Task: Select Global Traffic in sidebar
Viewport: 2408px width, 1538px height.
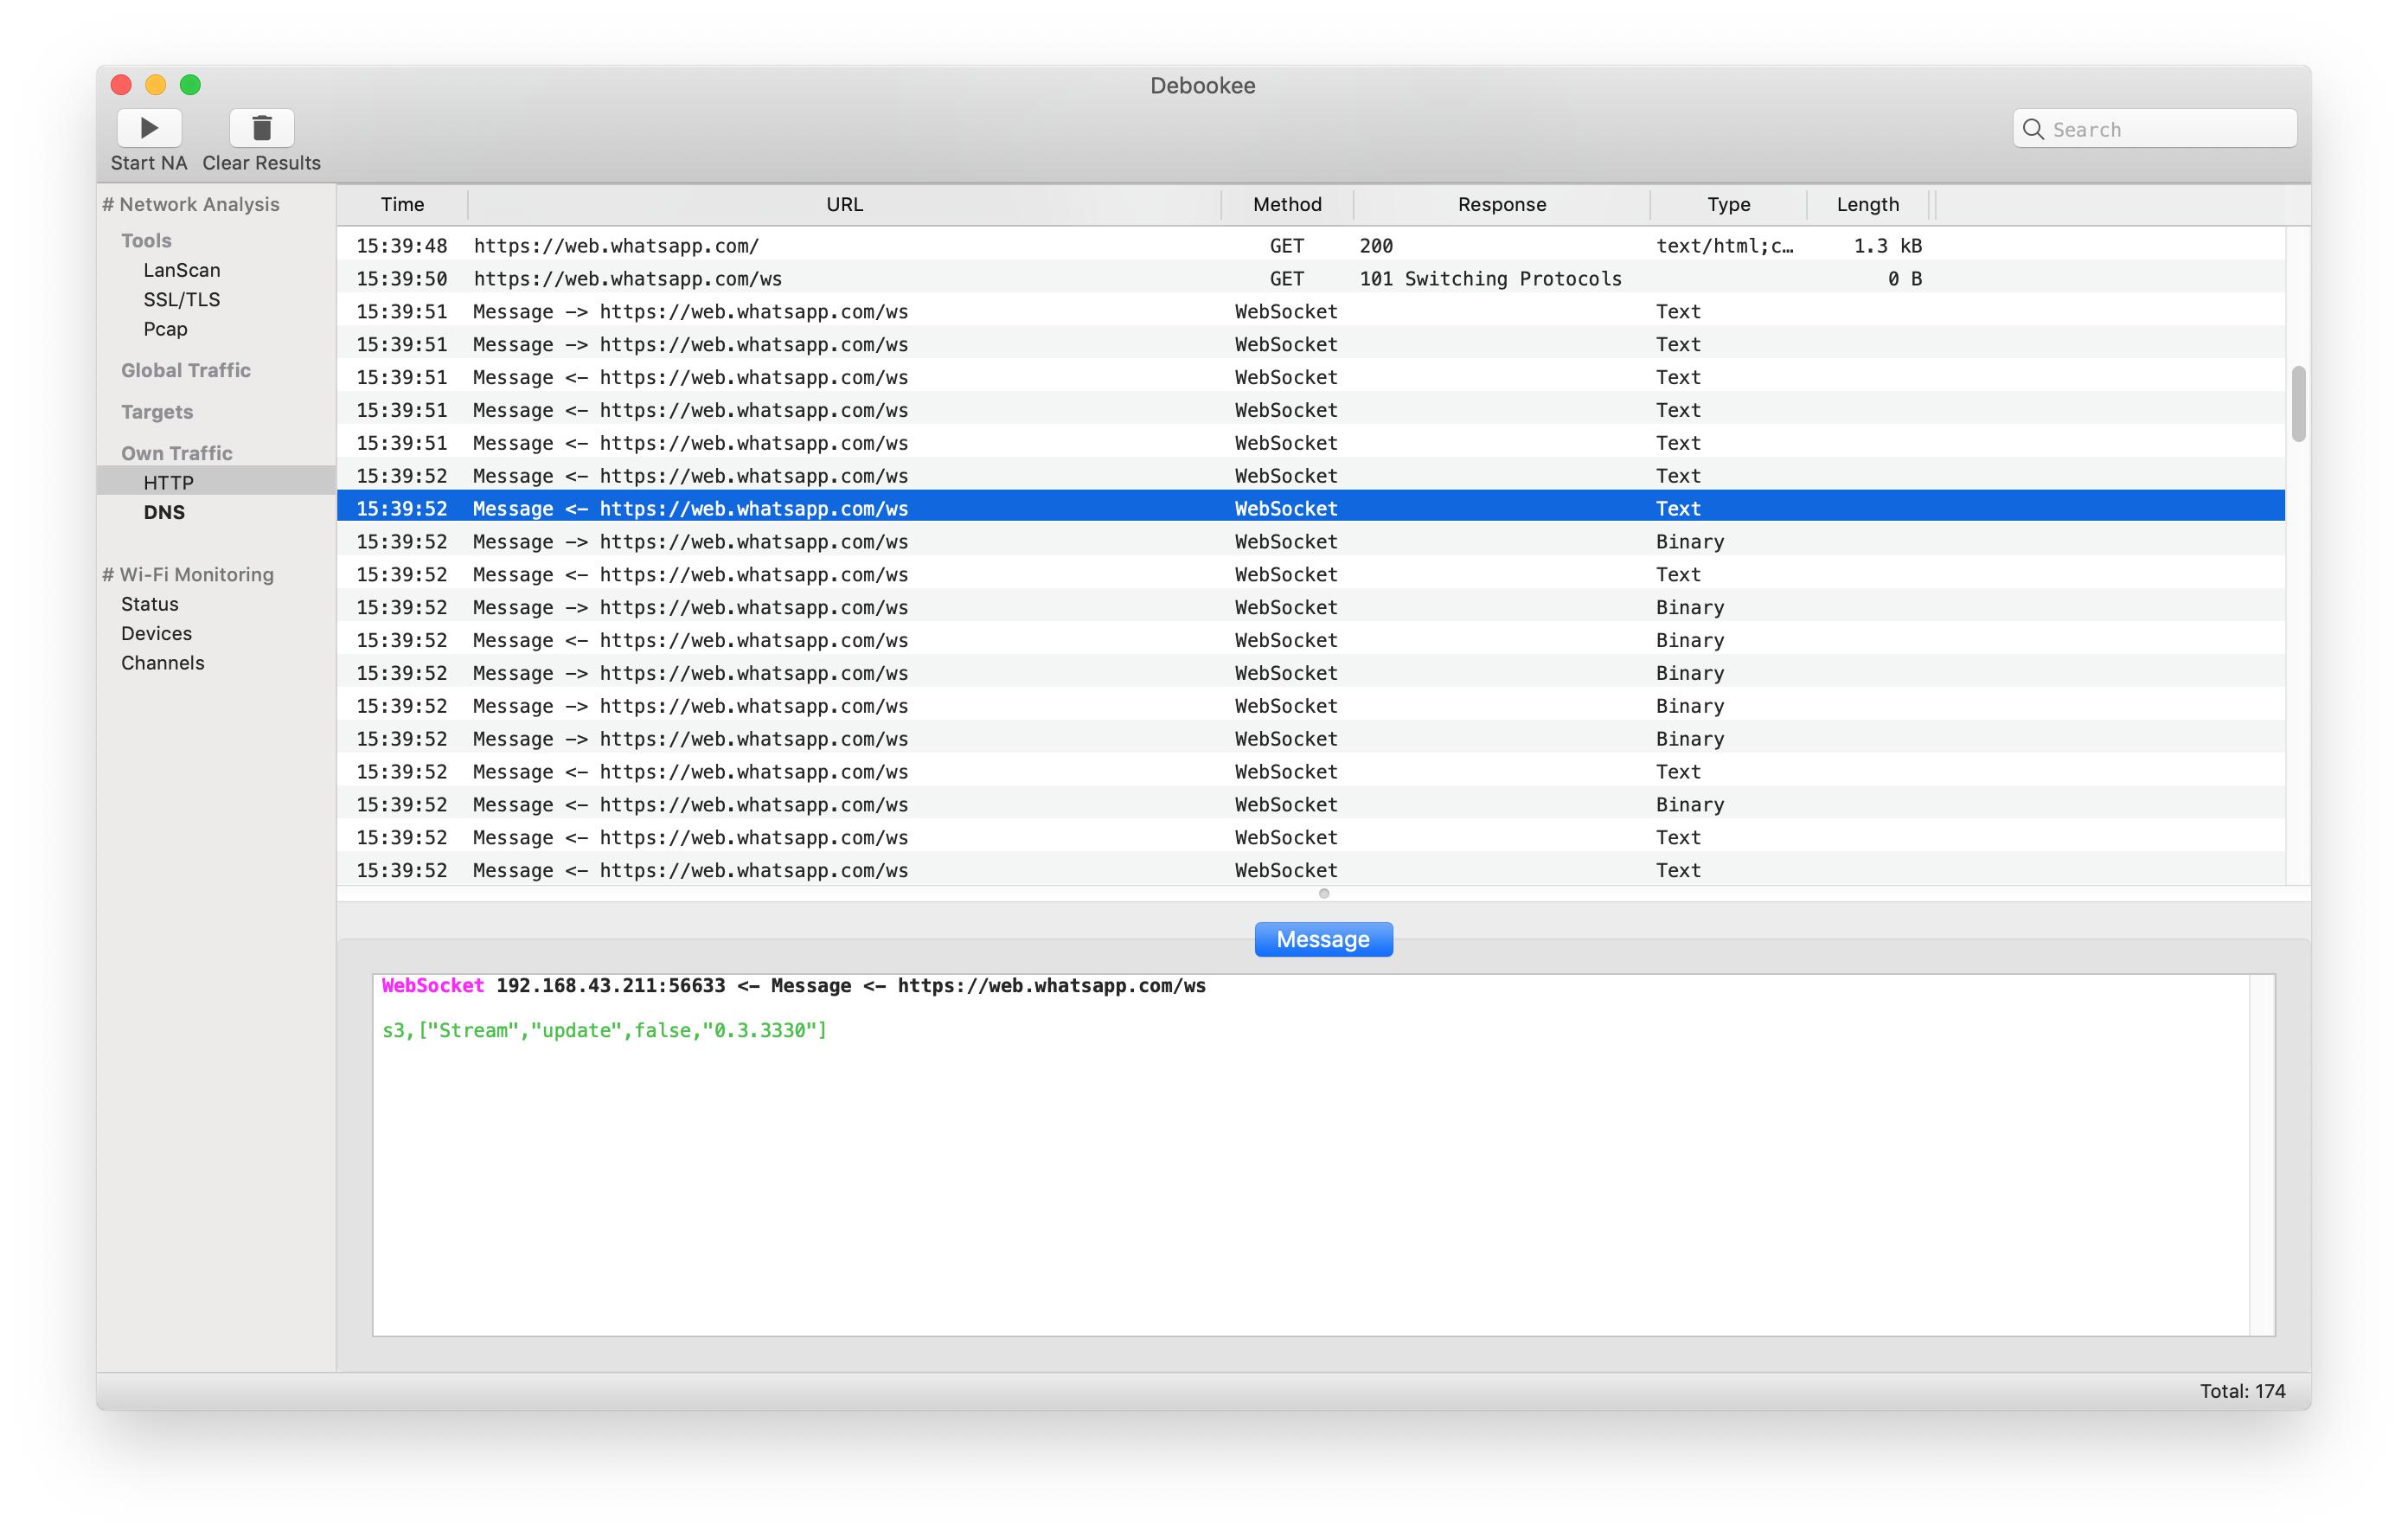Action: (x=186, y=370)
